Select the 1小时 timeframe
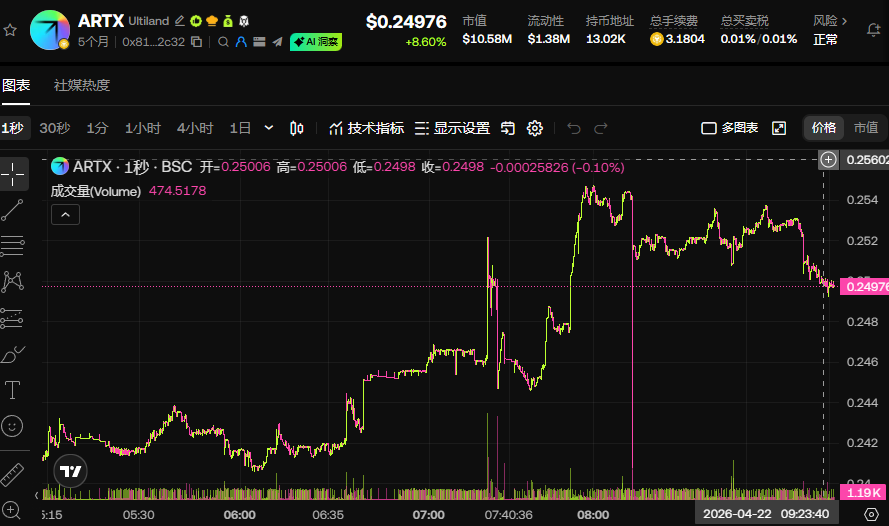Screen dimensions: 889x526 pyautogui.click(x=143, y=128)
